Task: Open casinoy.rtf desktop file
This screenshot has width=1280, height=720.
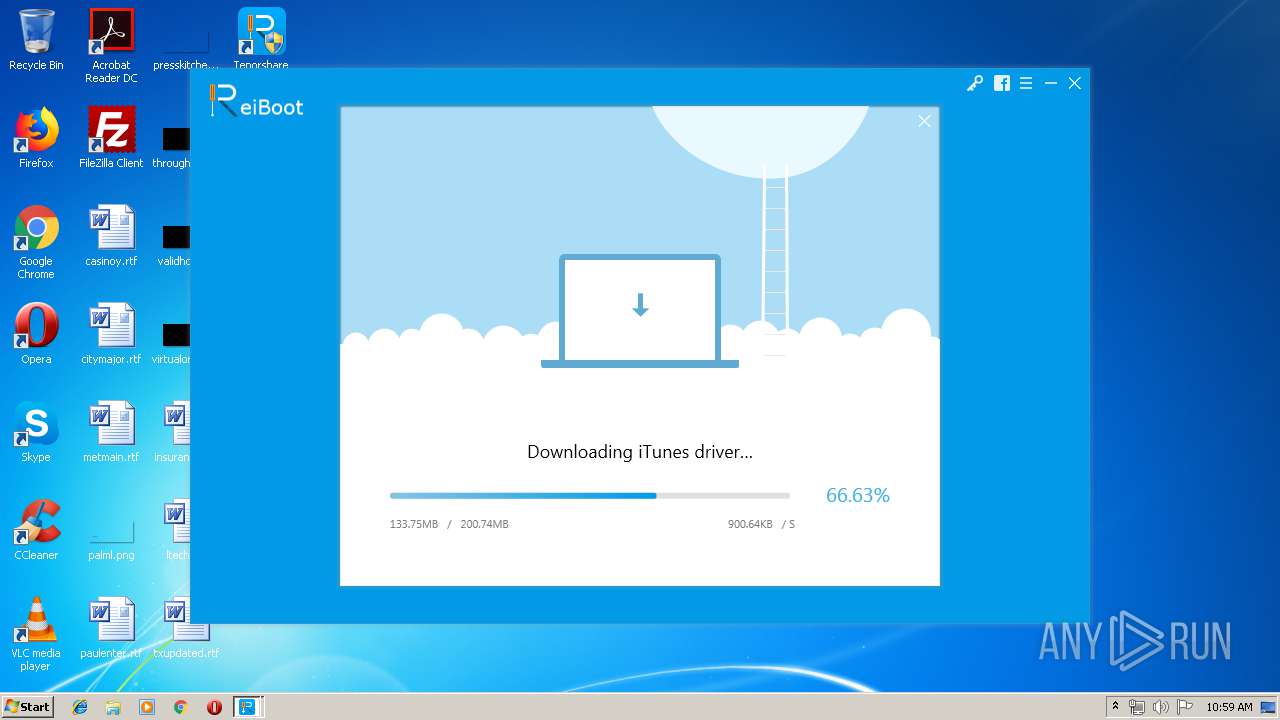Action: click(x=111, y=237)
